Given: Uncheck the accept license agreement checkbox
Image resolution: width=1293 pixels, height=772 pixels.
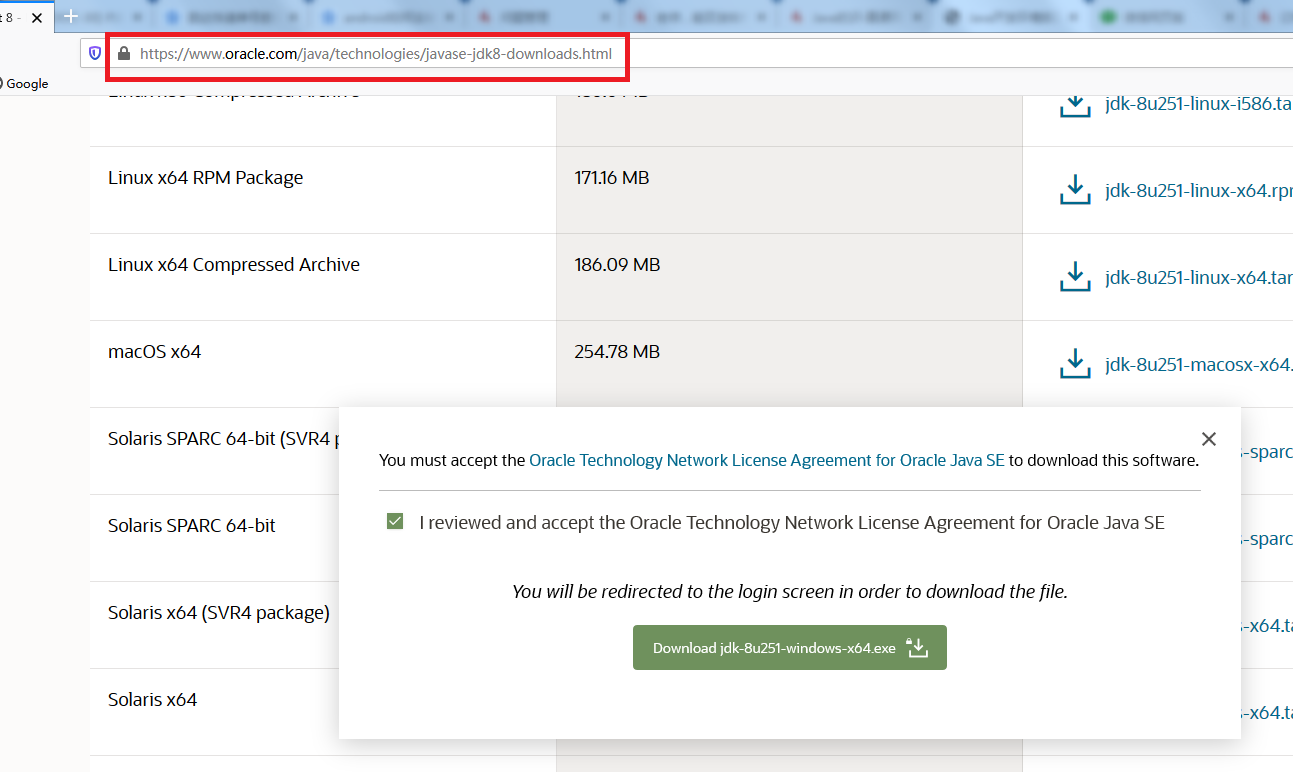Looking at the screenshot, I should coord(395,522).
